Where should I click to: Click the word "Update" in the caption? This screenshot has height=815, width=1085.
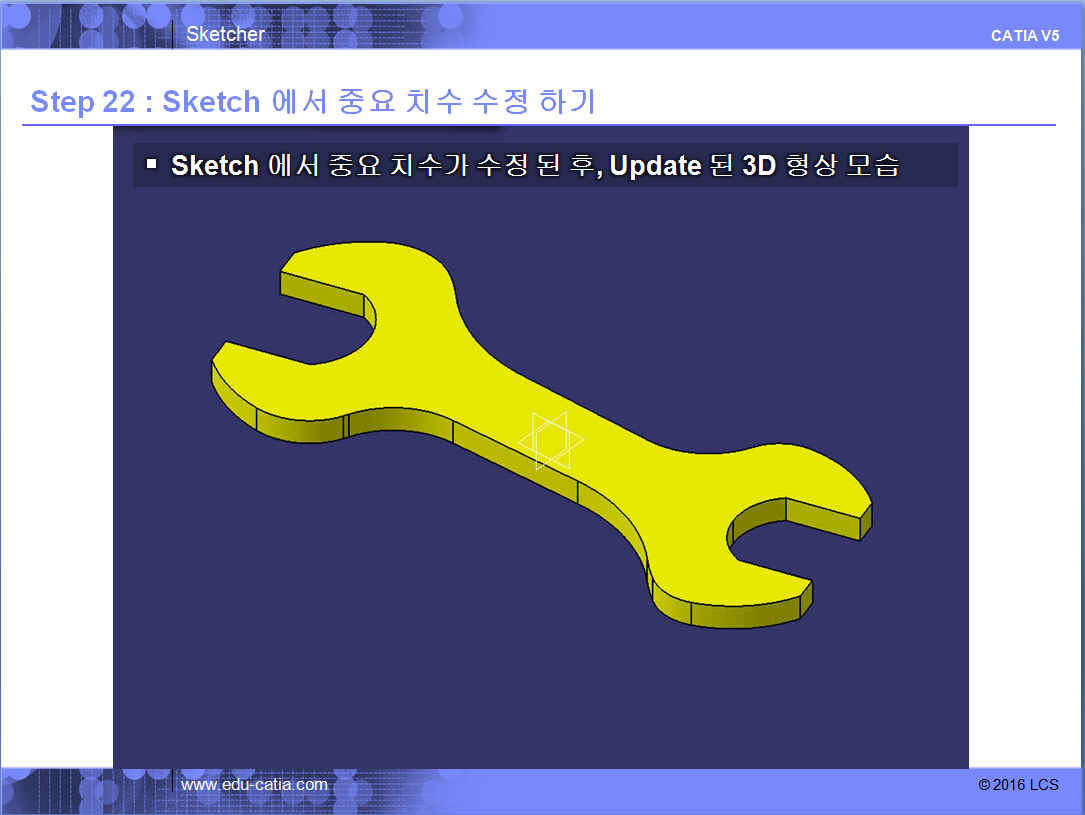coord(655,166)
